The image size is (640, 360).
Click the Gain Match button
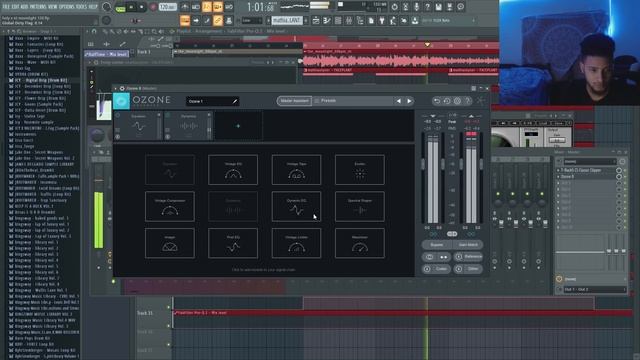[x=468, y=244]
